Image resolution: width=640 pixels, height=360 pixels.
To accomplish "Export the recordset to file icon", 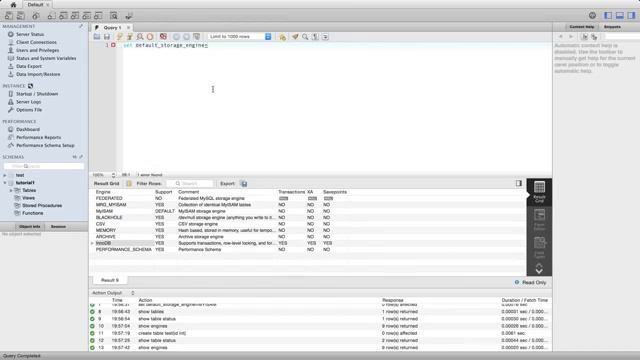I will pos(244,184).
